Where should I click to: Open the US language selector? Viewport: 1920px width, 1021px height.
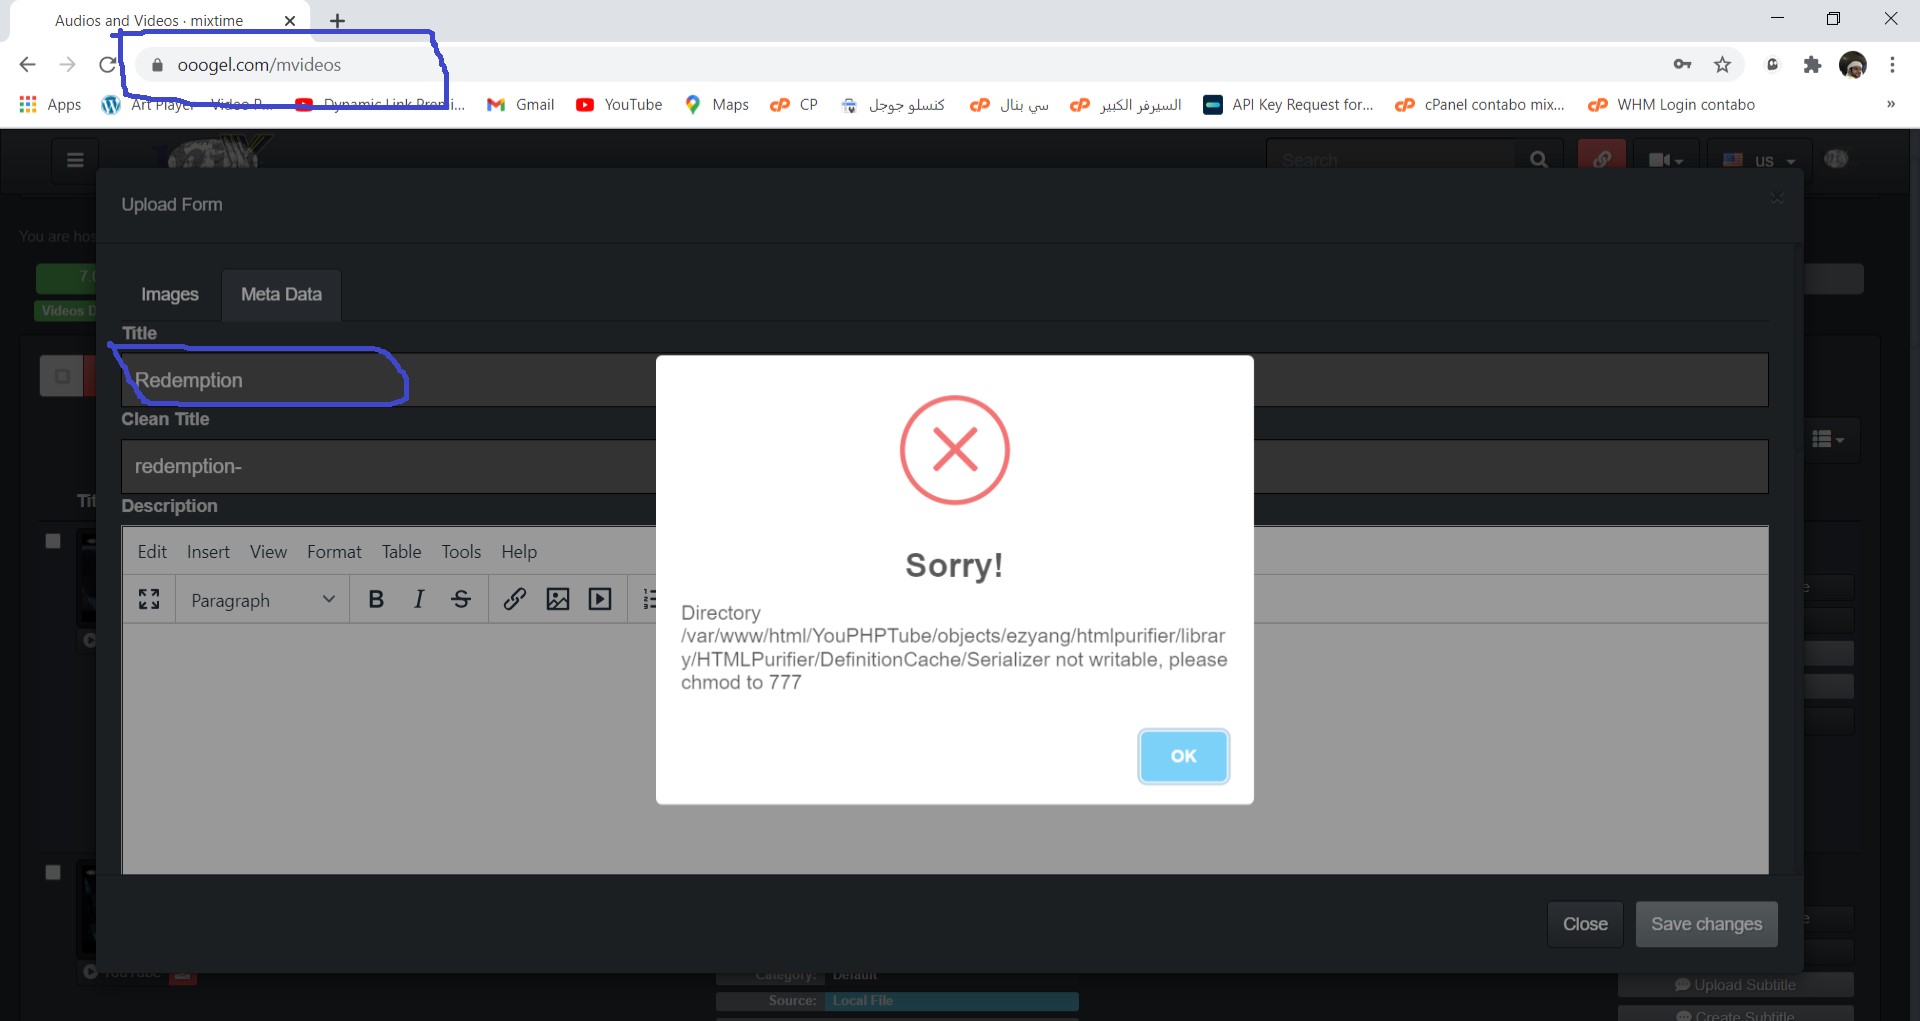[1762, 160]
